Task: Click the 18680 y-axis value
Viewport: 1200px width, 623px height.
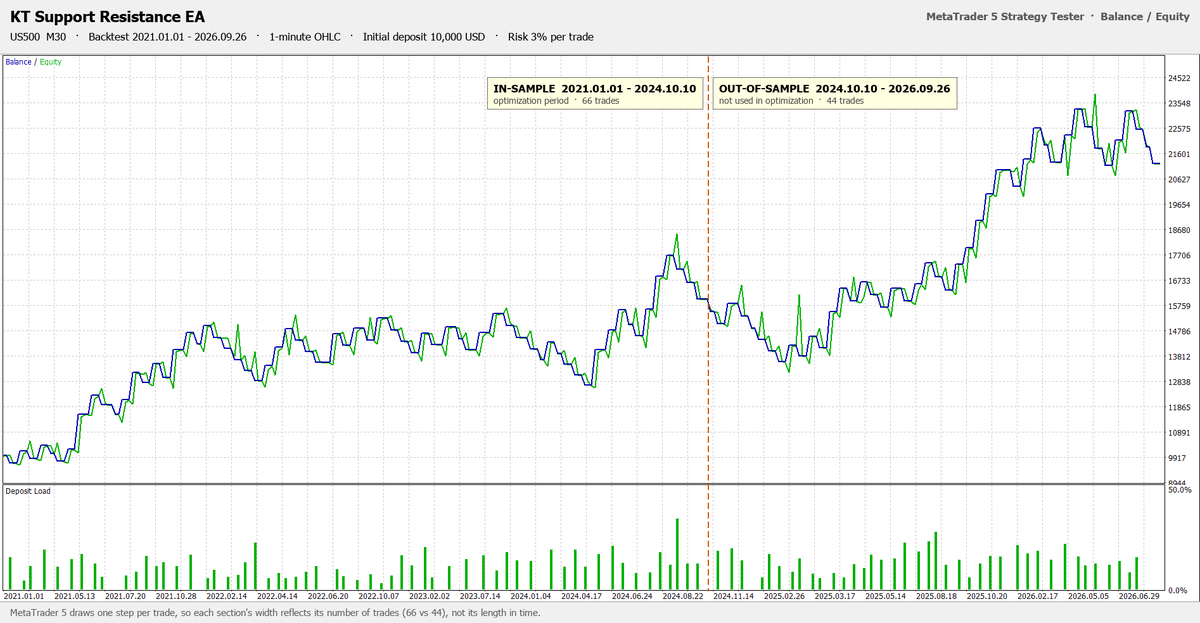Action: point(1180,231)
